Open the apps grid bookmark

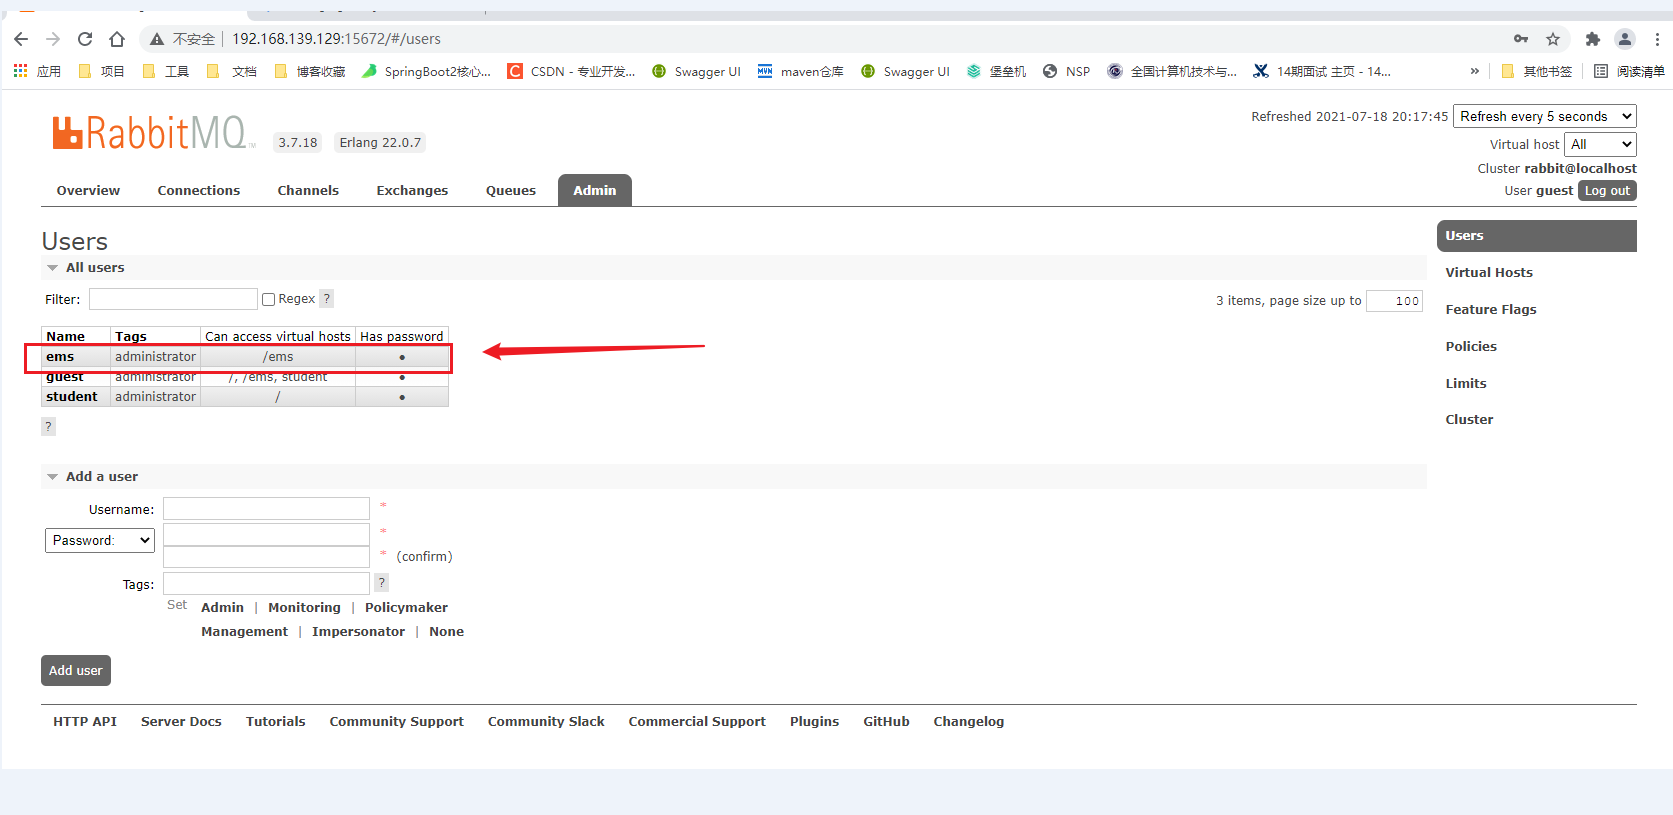37,71
